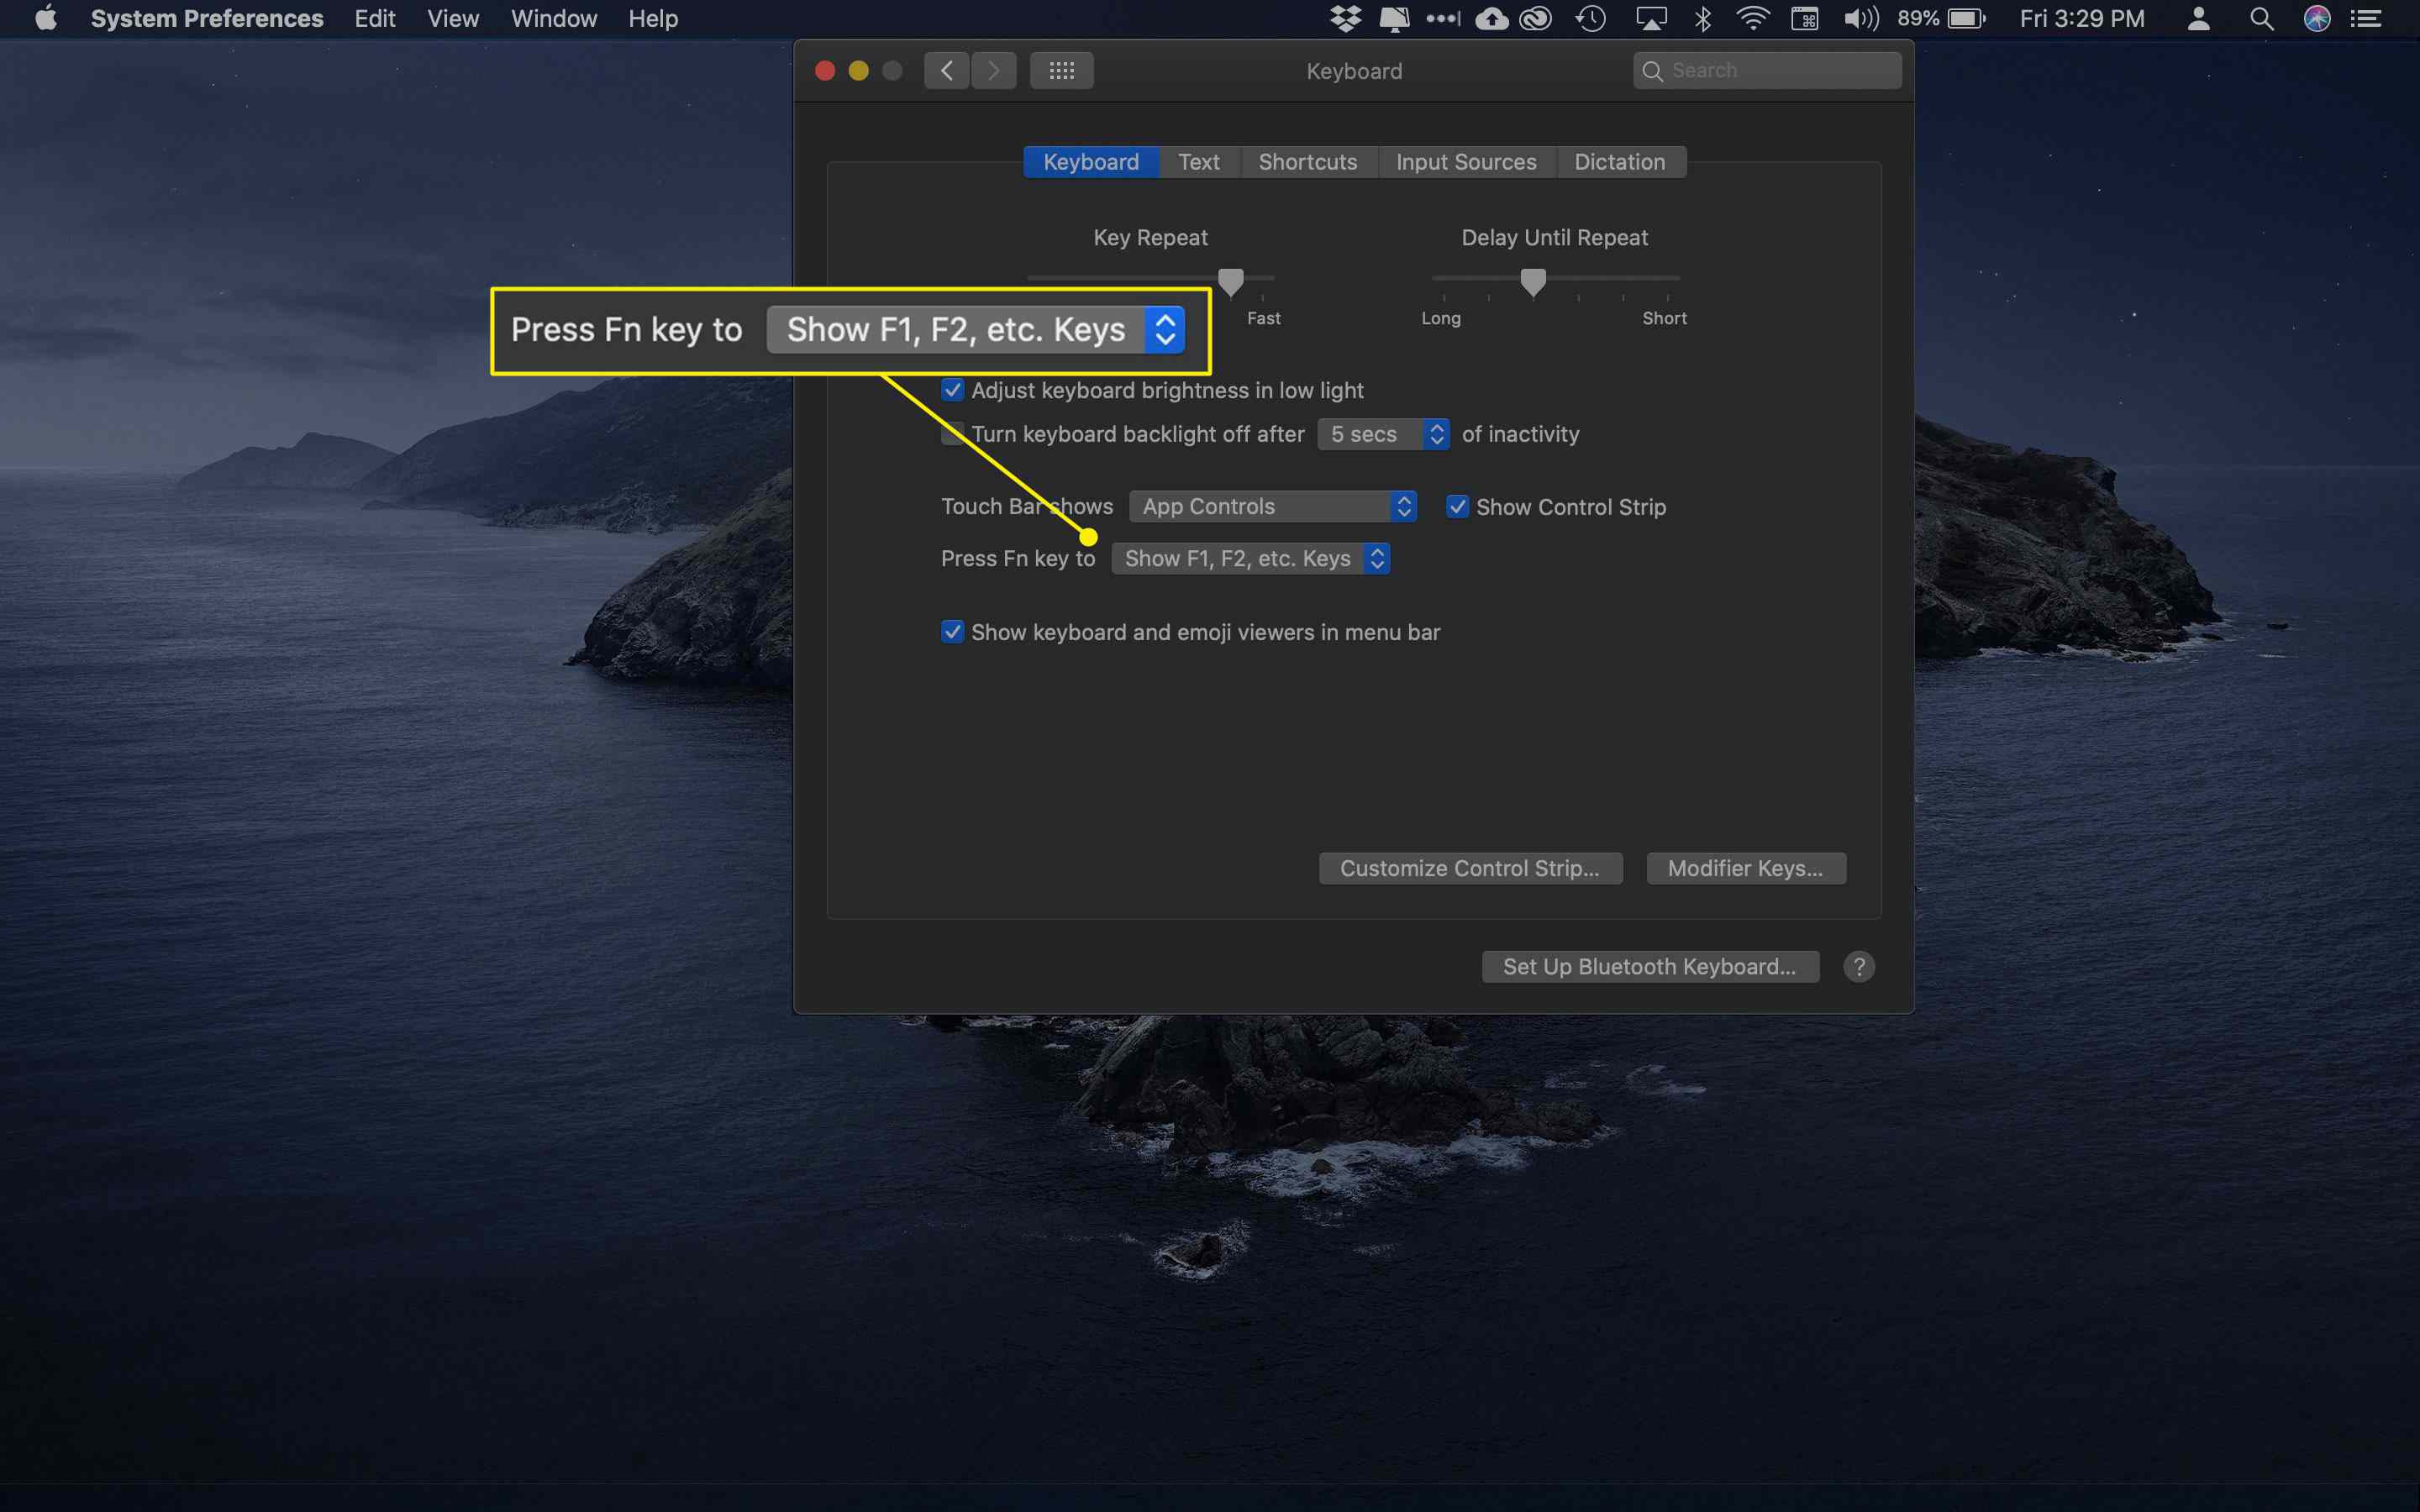2420x1512 pixels.
Task: Expand 'Touch Bar shows' dropdown
Action: pos(1274,507)
